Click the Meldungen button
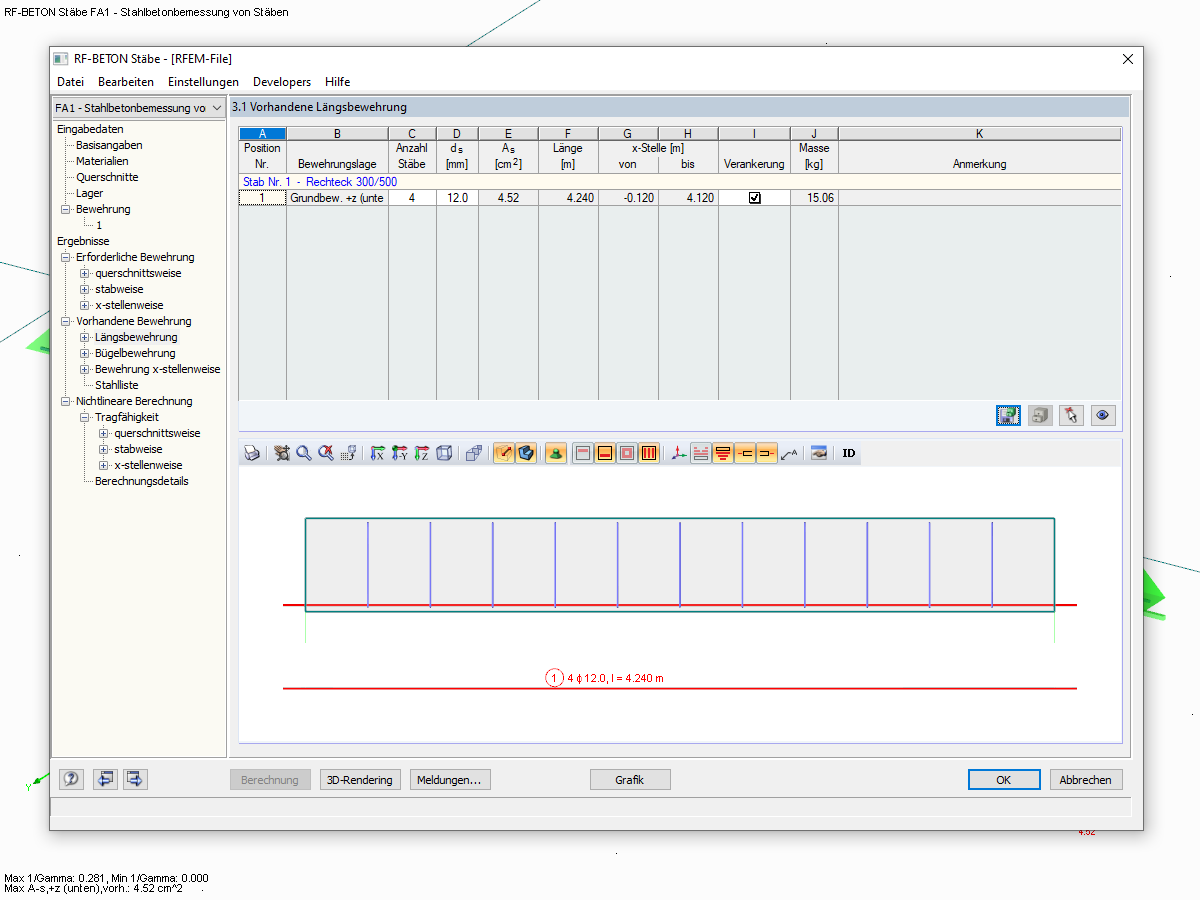This screenshot has height=900, width=1200. (450, 779)
